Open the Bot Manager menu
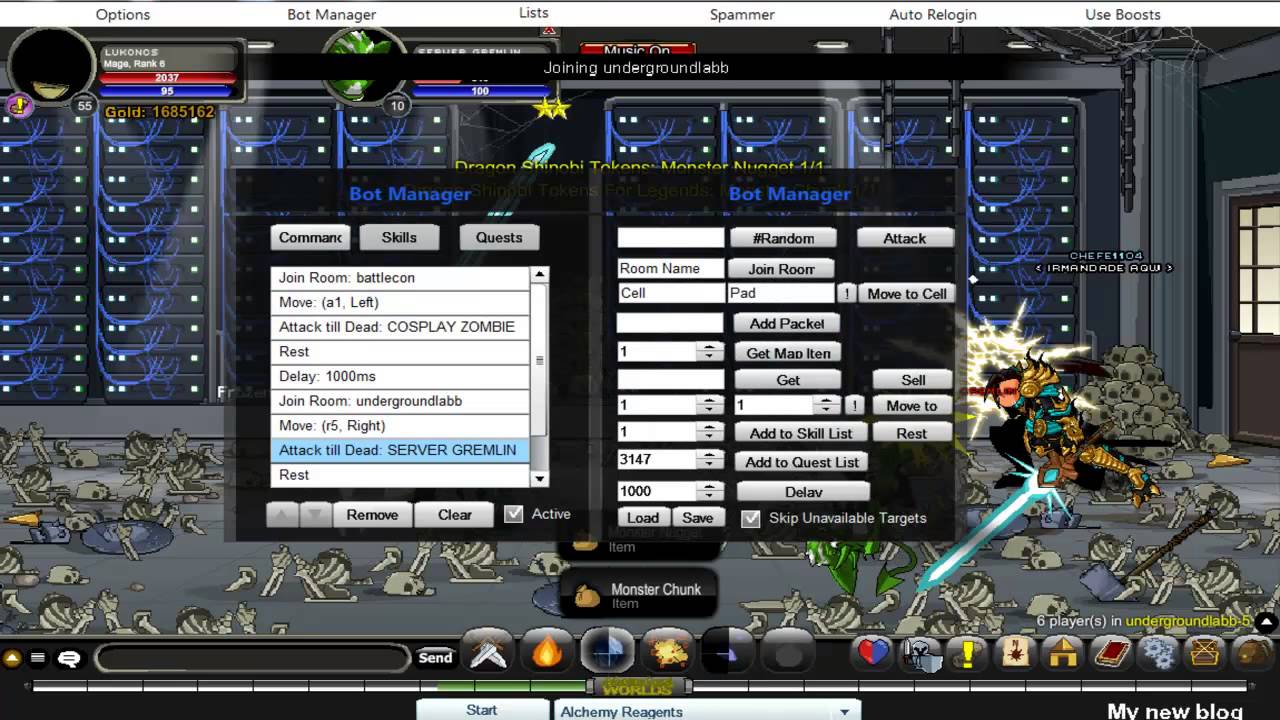1280x720 pixels. [331, 14]
